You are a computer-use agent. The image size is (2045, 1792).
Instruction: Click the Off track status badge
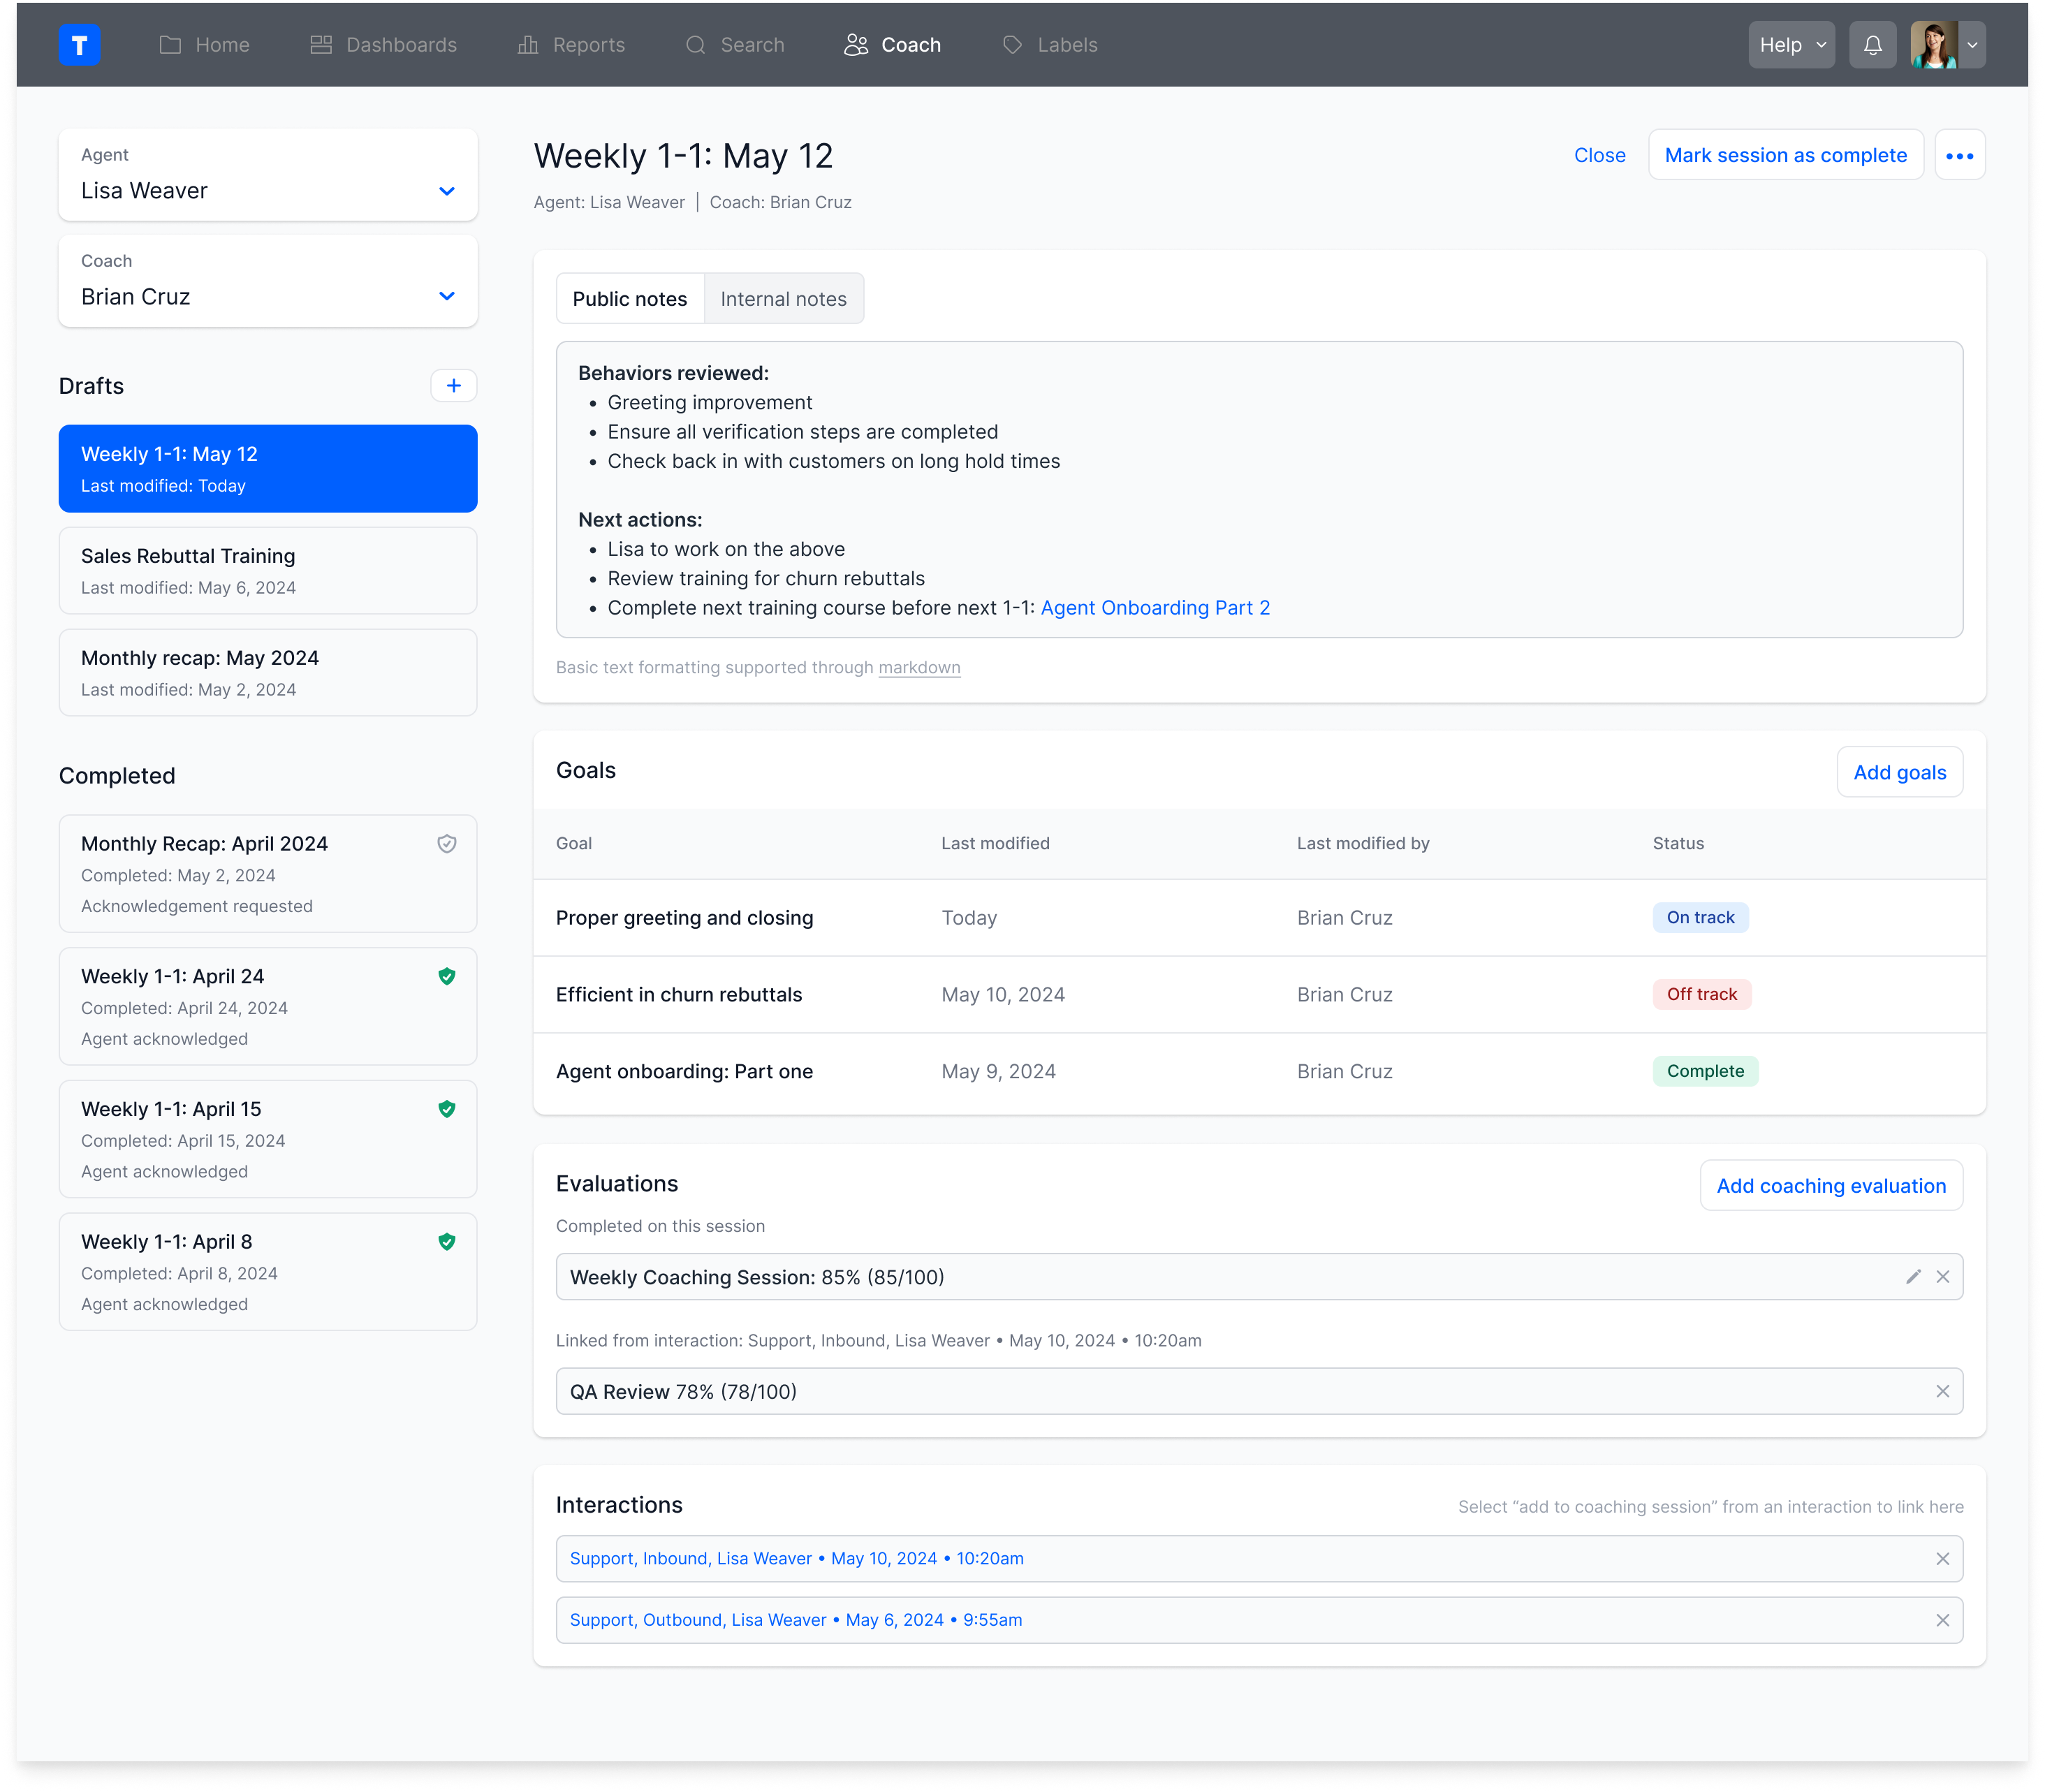[x=1701, y=995]
